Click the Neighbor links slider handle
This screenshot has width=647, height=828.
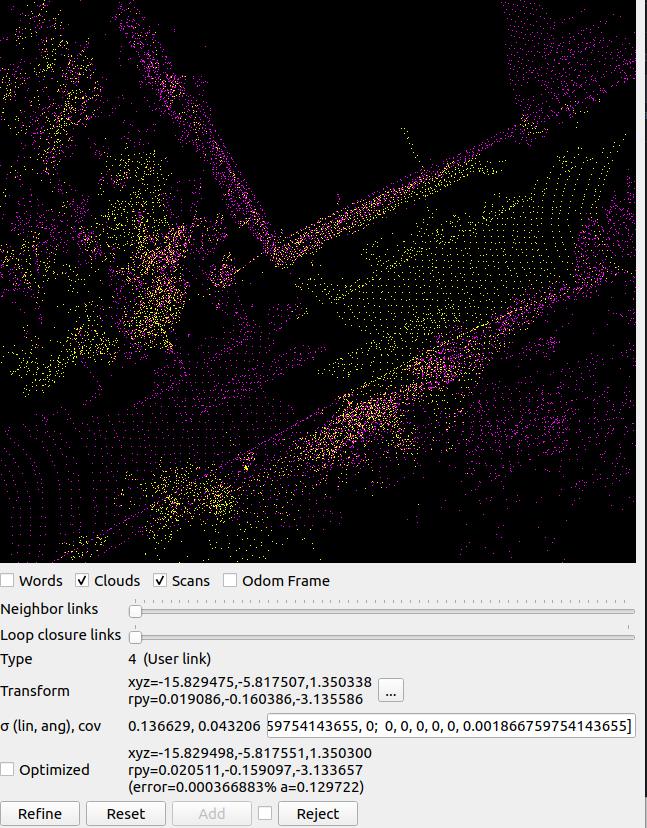coord(135,611)
